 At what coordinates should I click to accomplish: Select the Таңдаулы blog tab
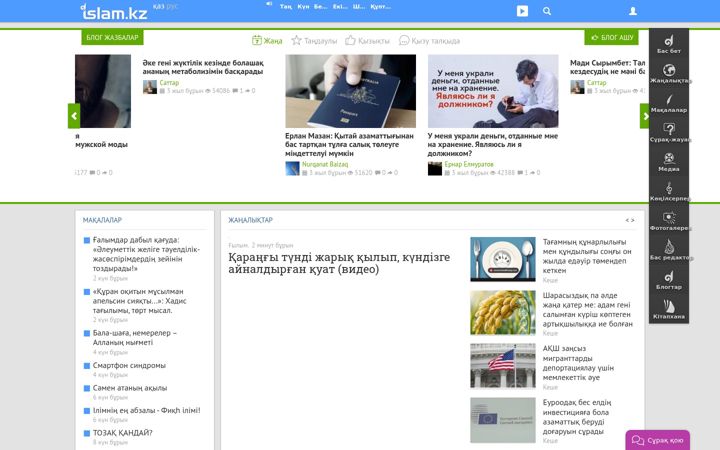click(315, 41)
